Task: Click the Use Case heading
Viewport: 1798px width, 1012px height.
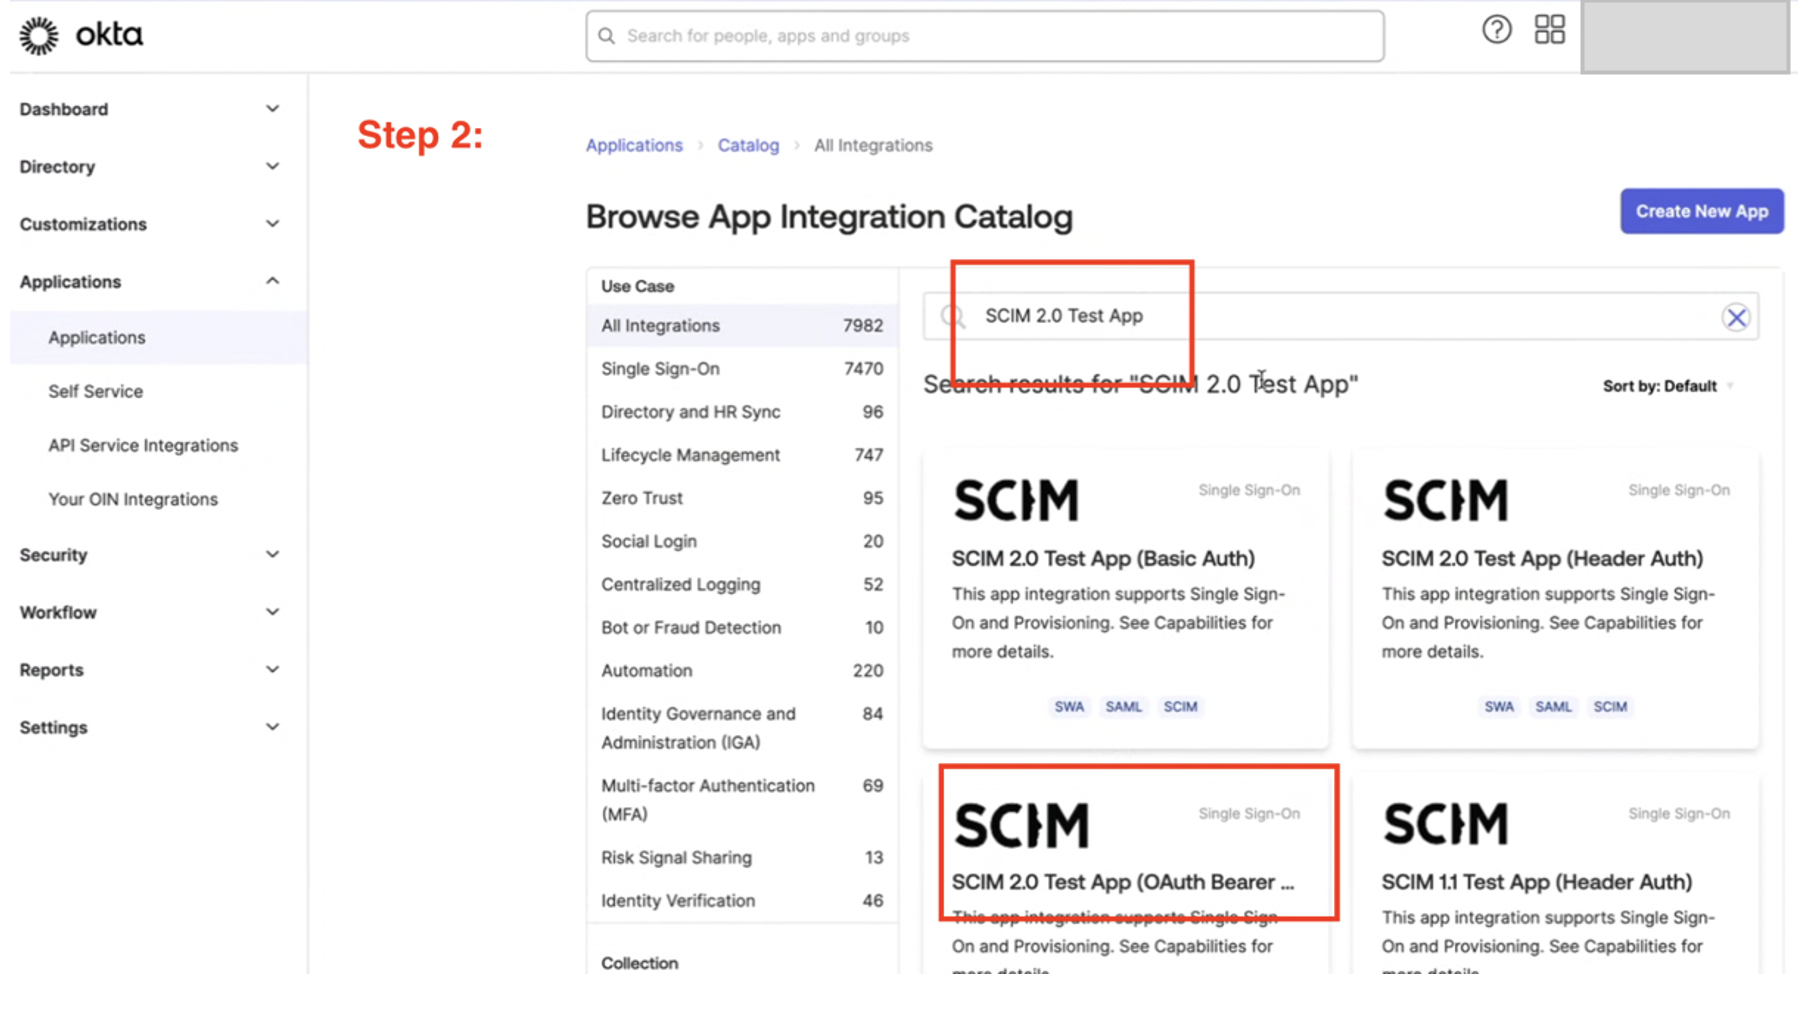Action: (637, 286)
